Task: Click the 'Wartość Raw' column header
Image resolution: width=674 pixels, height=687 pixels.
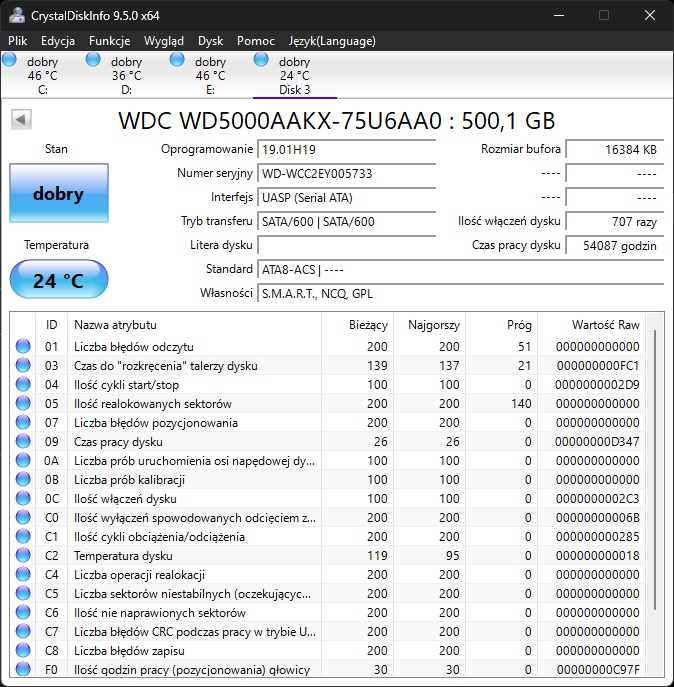Action: coord(605,325)
